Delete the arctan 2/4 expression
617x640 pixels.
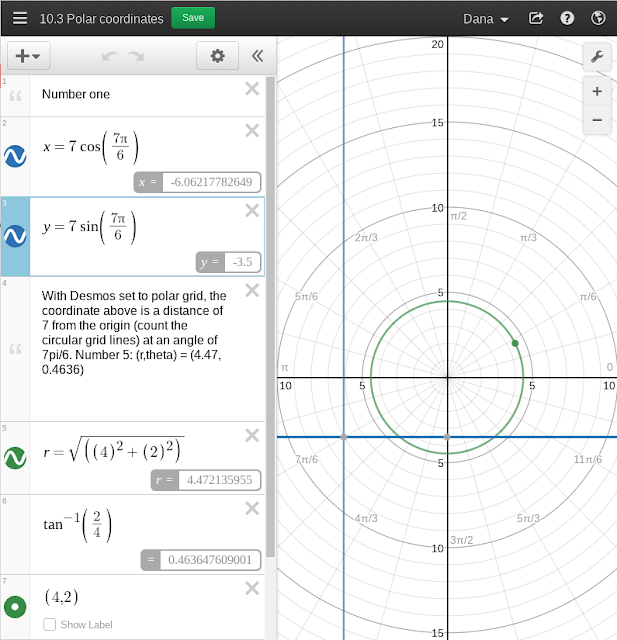pyautogui.click(x=252, y=509)
